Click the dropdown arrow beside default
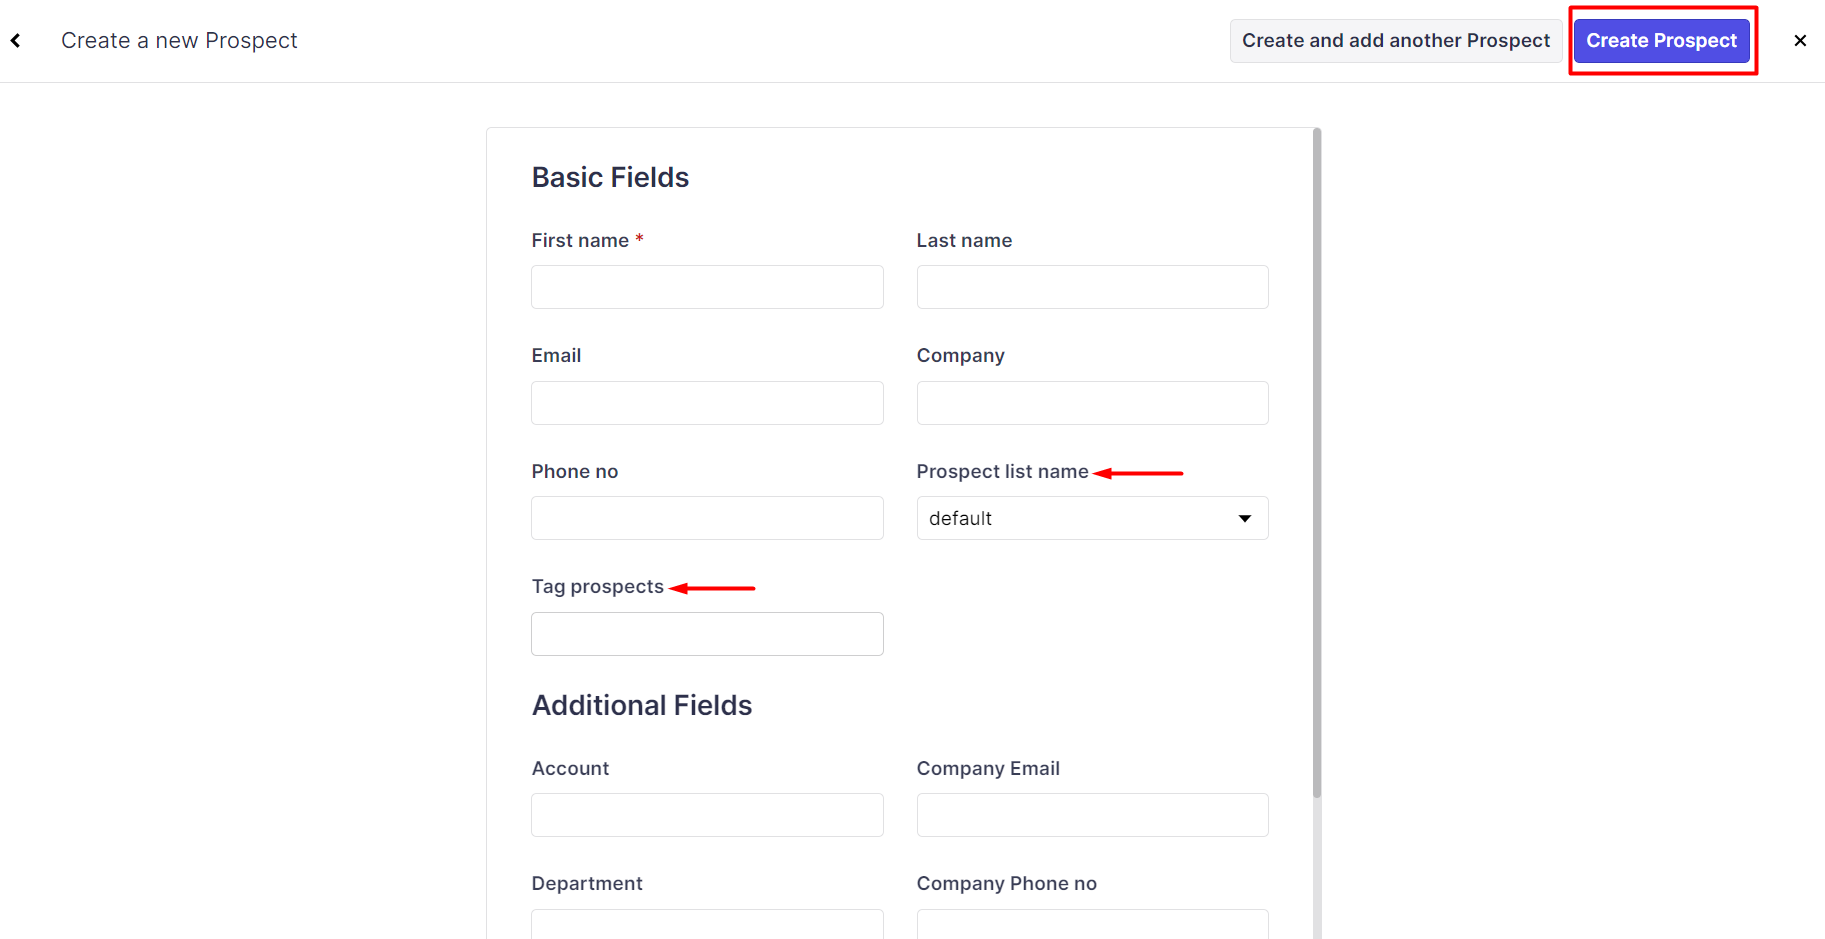1825x939 pixels. 1244,518
